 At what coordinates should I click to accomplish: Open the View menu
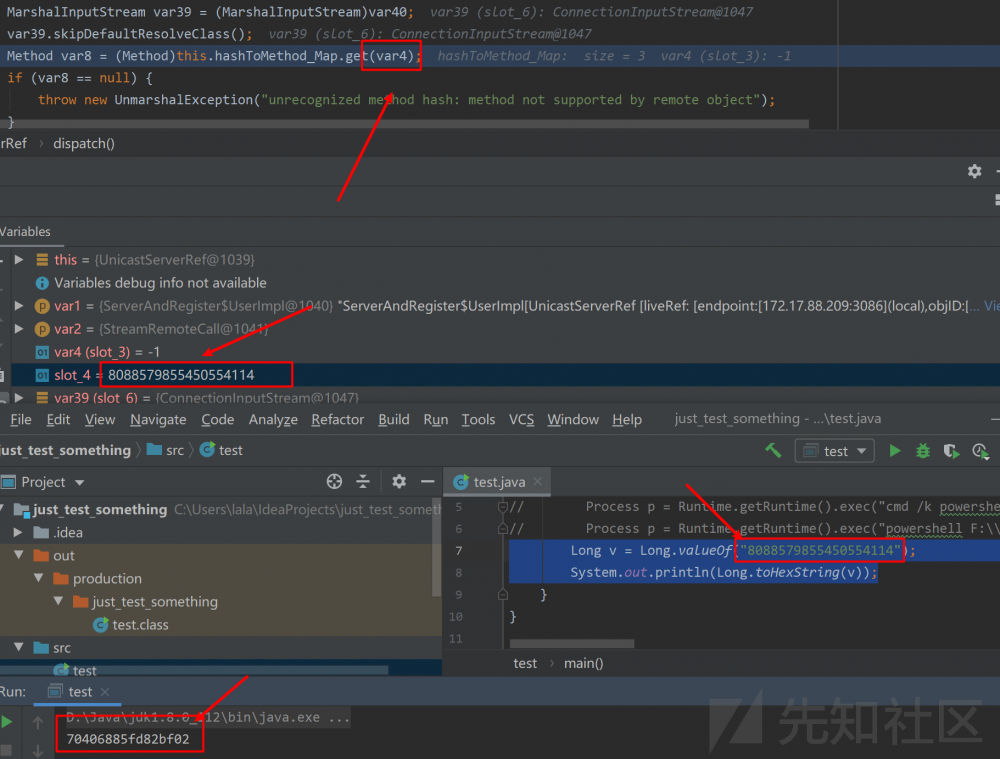click(100, 420)
